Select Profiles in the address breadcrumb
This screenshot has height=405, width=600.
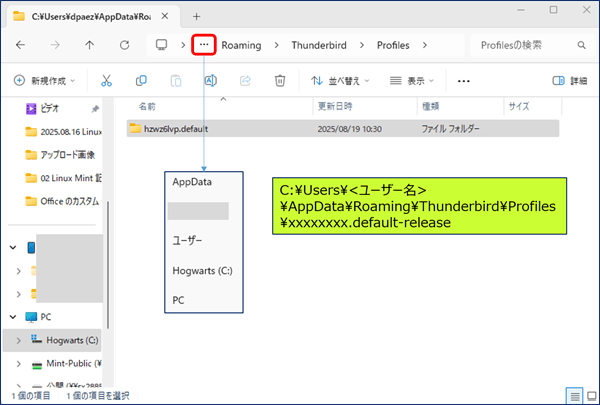(x=393, y=45)
